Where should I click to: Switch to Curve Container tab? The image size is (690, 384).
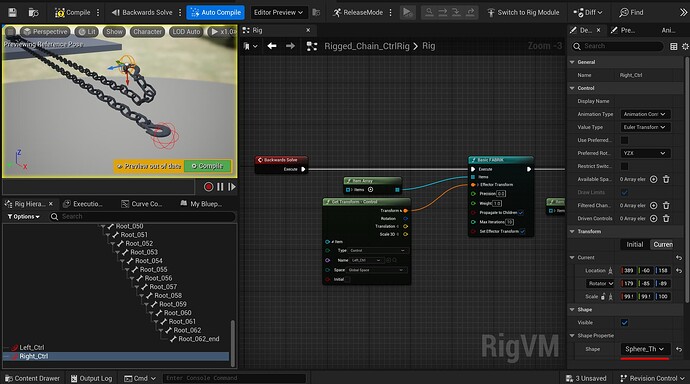142,204
